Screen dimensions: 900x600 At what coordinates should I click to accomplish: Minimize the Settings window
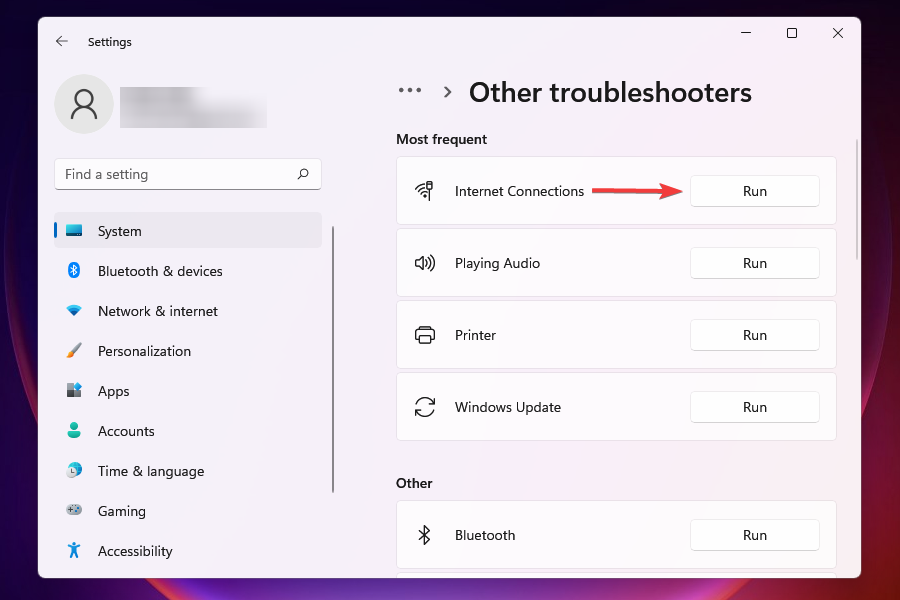(x=746, y=33)
